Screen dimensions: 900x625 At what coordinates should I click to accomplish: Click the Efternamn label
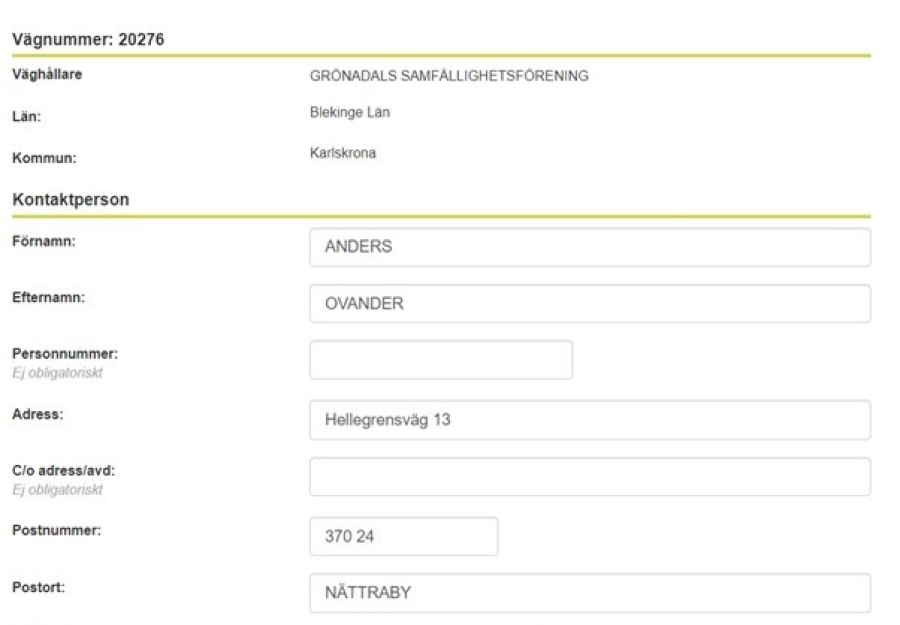tap(48, 297)
